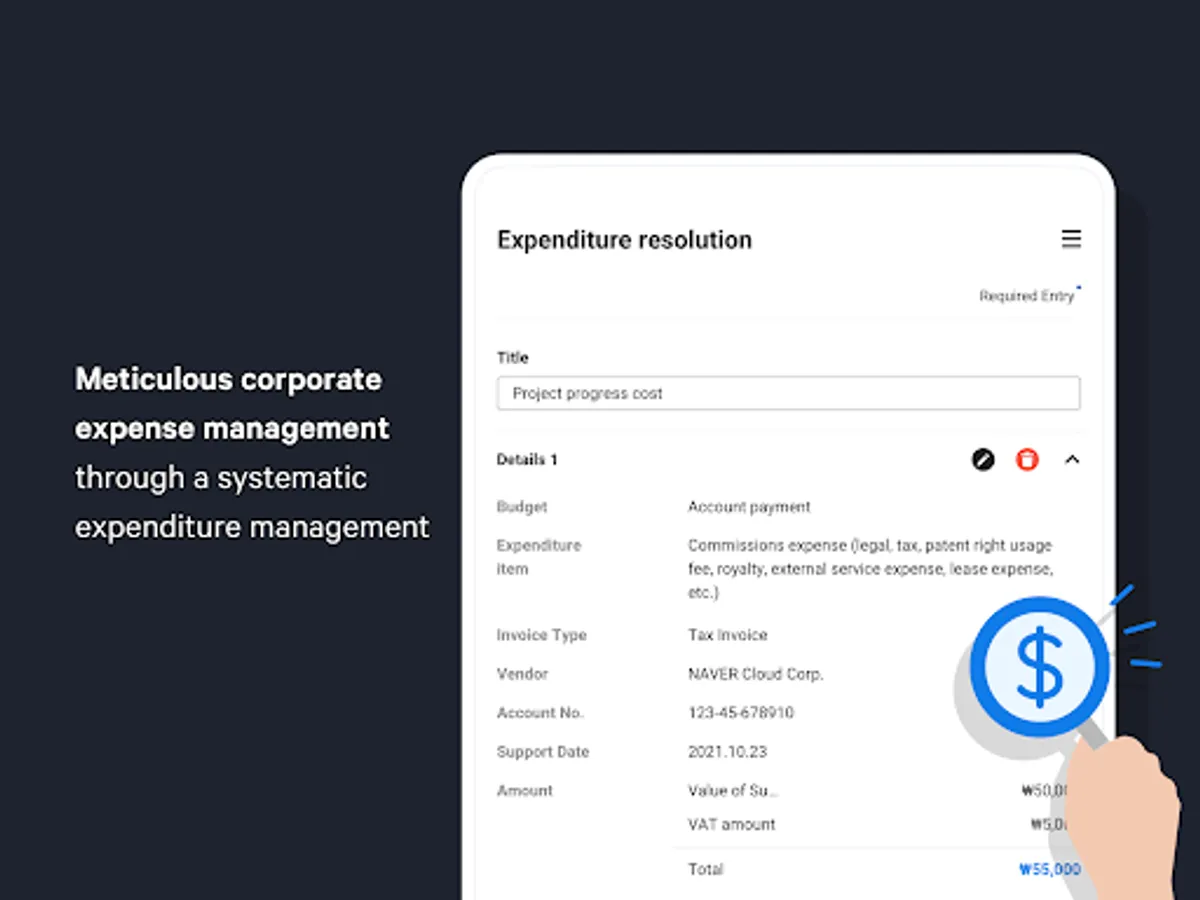Viewport: 1200px width, 900px height.
Task: Click the Project progress cost title field
Action: click(789, 393)
